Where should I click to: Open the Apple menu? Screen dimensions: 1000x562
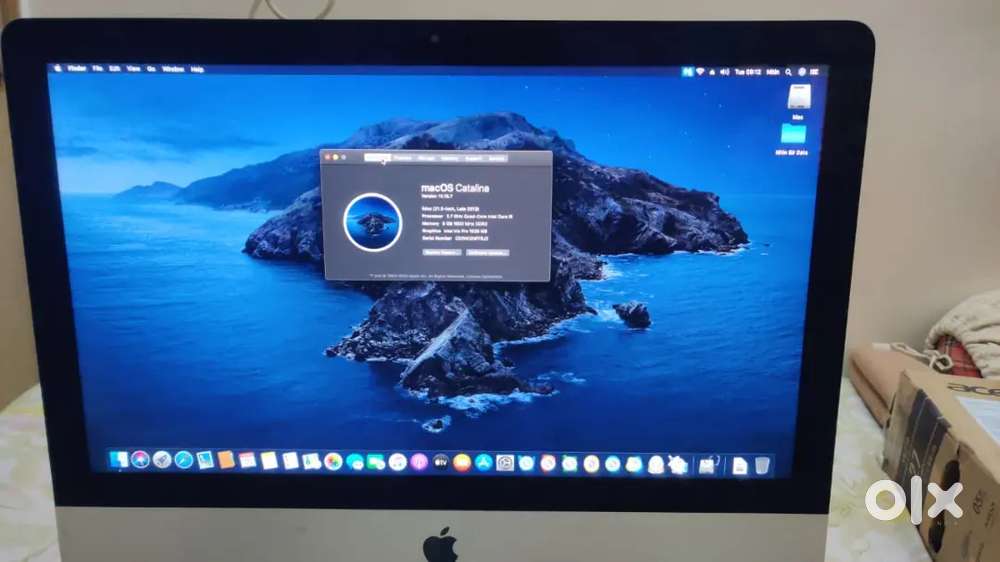[x=58, y=69]
